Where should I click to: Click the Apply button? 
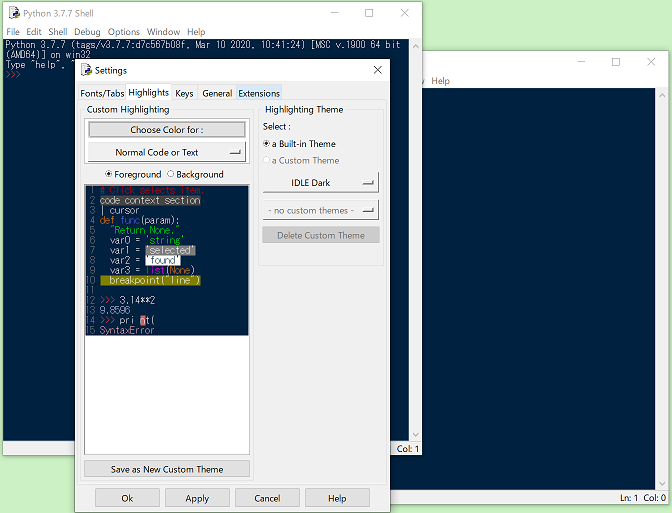click(x=197, y=498)
